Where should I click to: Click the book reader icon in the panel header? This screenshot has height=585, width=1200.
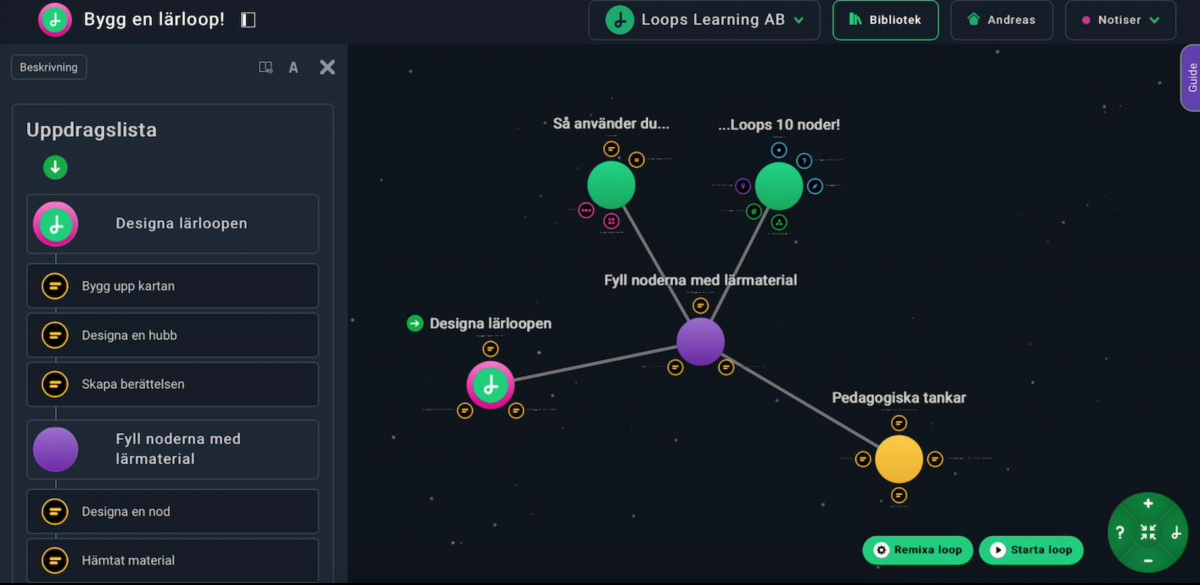point(265,68)
